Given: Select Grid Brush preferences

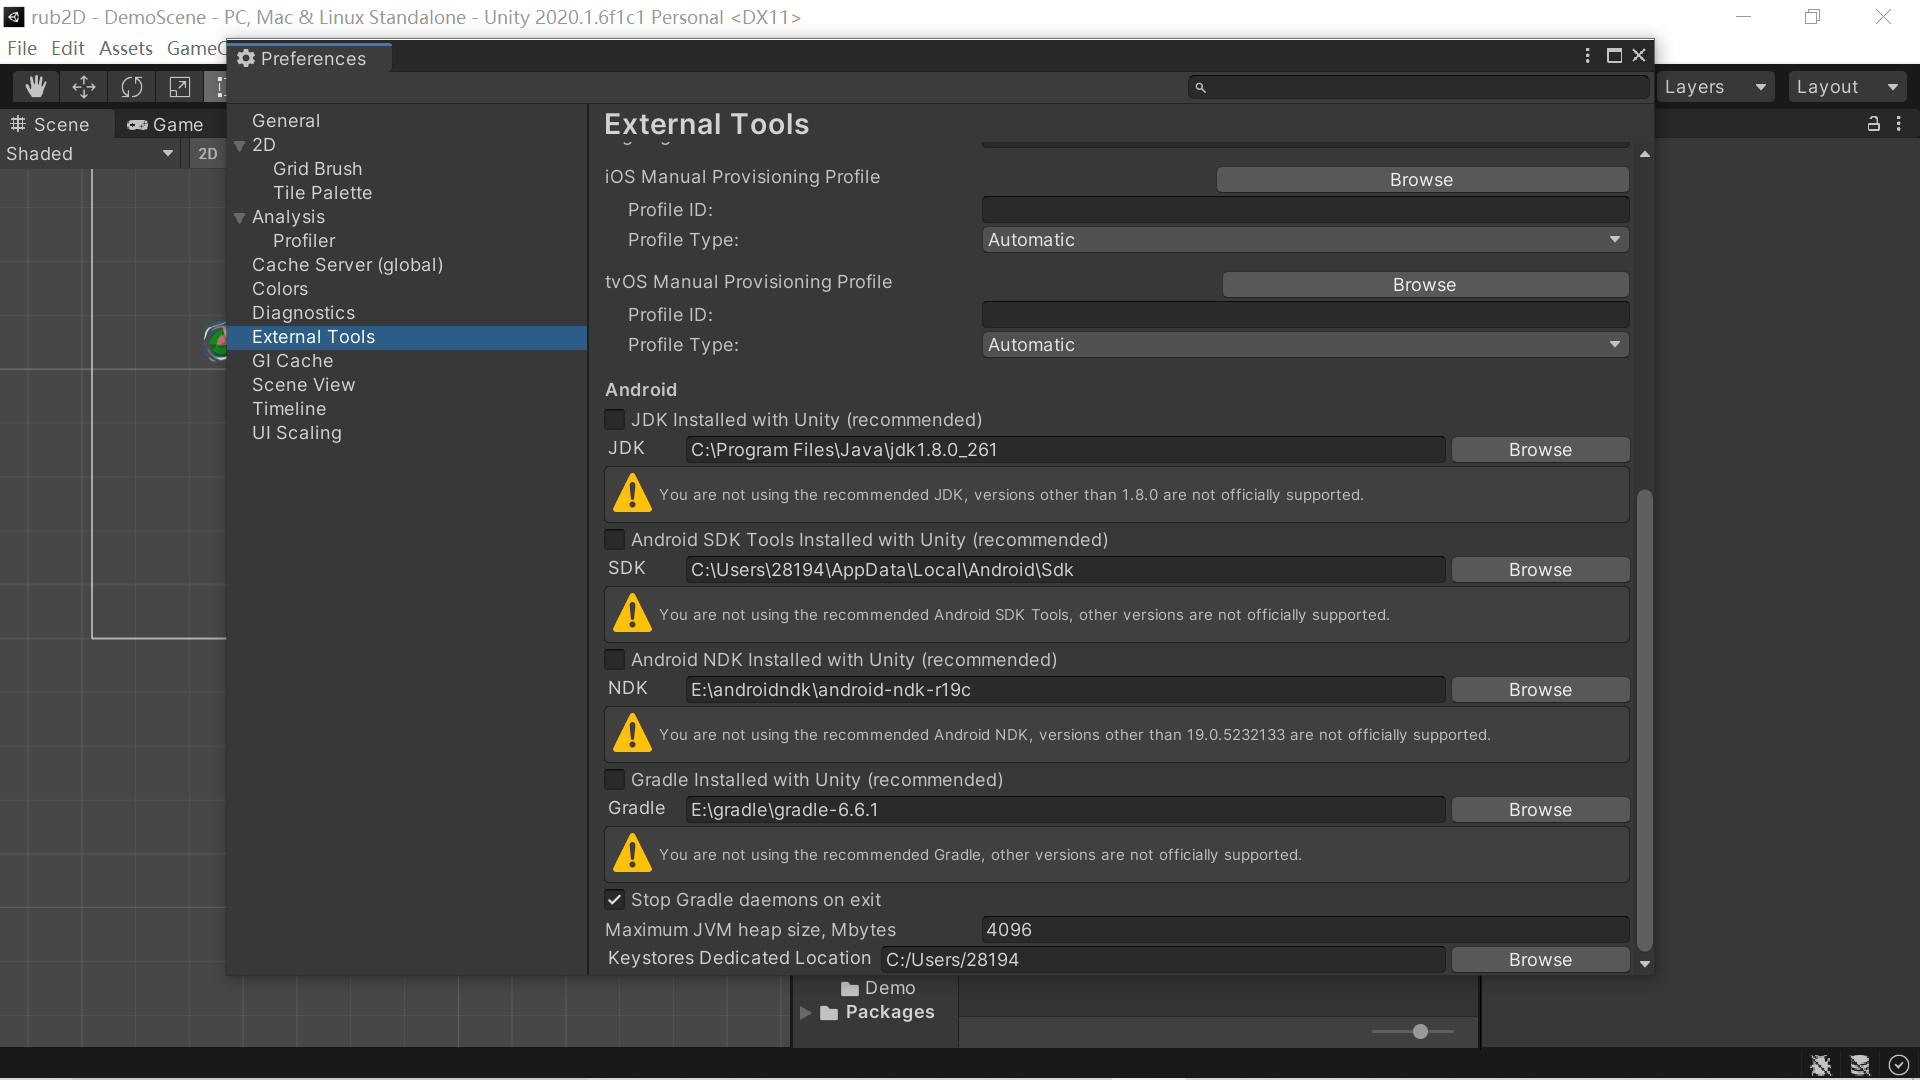Looking at the screenshot, I should (318, 169).
